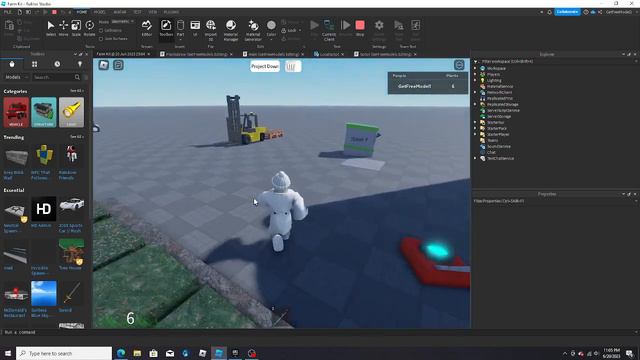The image size is (640, 360).
Task: Open Roblox menu icon in viewport
Action: [104, 64]
